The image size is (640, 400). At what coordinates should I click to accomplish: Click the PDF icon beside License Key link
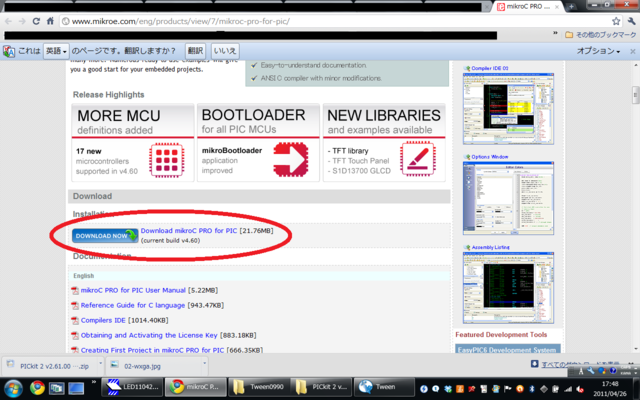(x=75, y=336)
